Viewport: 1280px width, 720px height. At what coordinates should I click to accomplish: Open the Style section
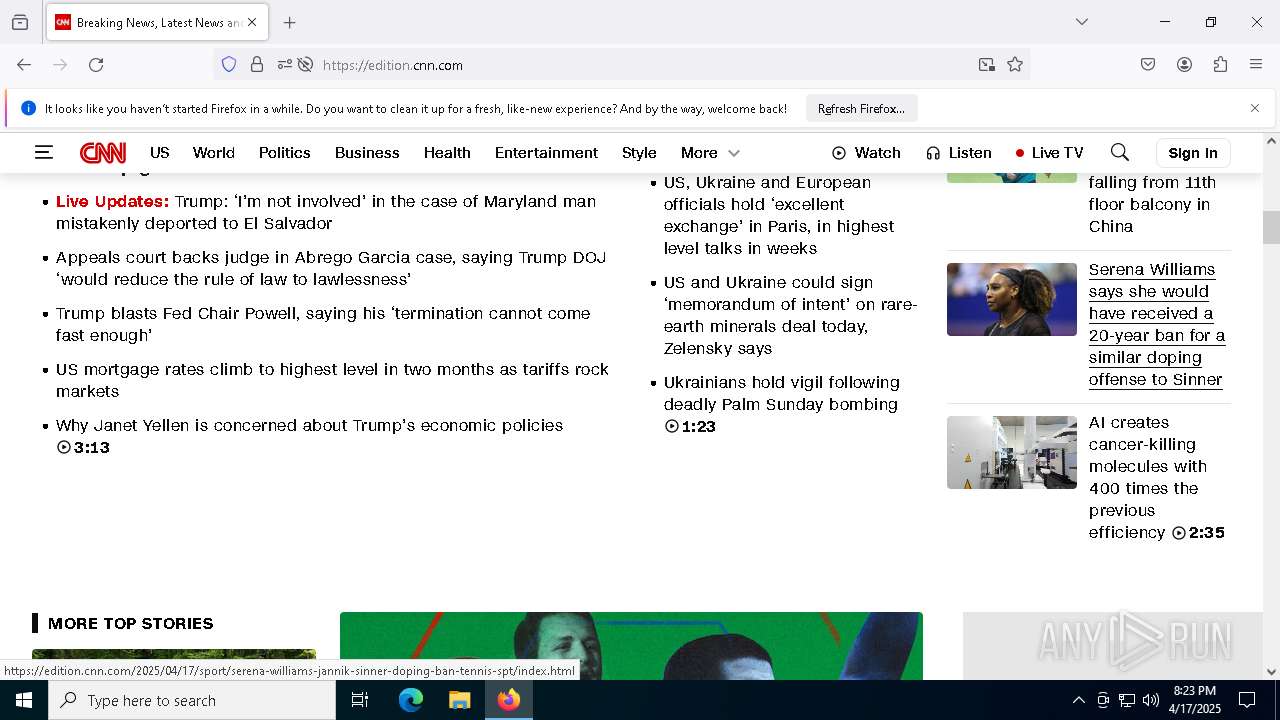click(x=639, y=153)
